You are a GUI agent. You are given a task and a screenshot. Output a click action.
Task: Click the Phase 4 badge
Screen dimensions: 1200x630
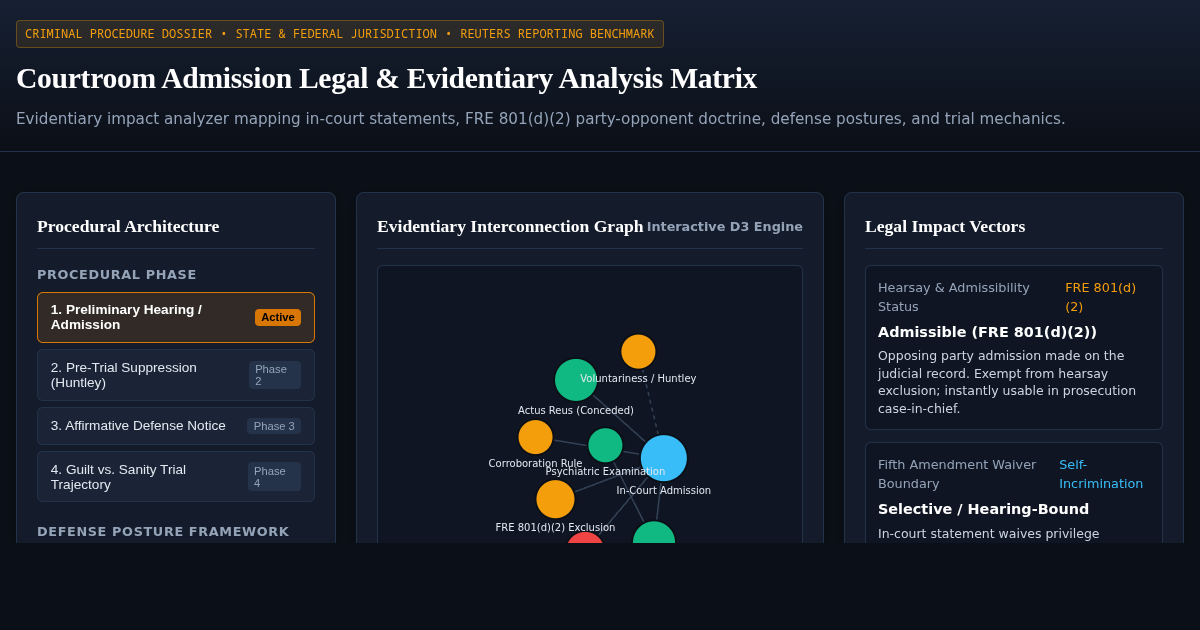tap(274, 477)
